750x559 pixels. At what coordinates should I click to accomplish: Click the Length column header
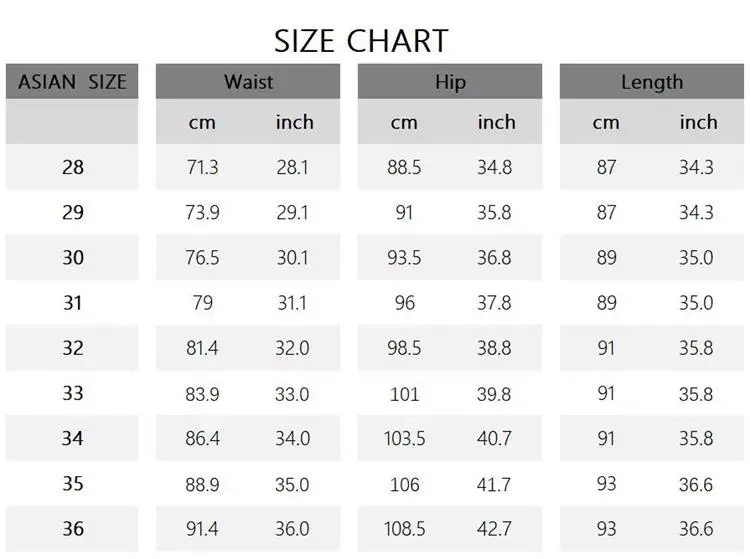[x=652, y=82]
